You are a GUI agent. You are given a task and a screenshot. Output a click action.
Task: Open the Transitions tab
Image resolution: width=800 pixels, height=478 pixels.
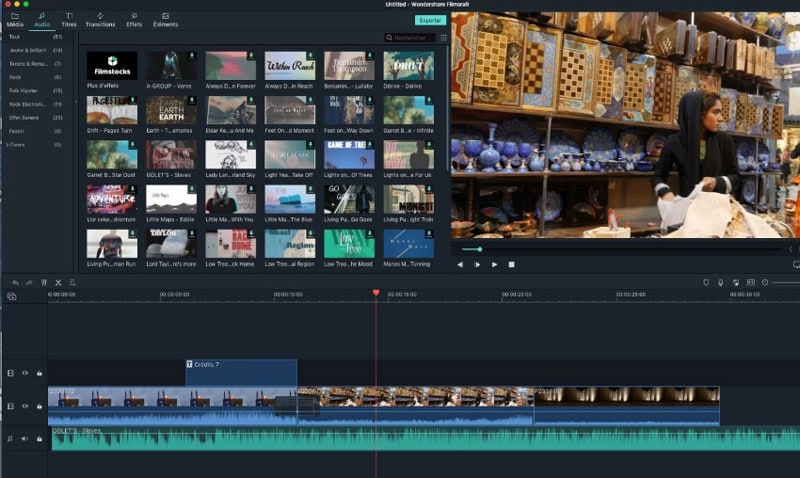click(100, 20)
